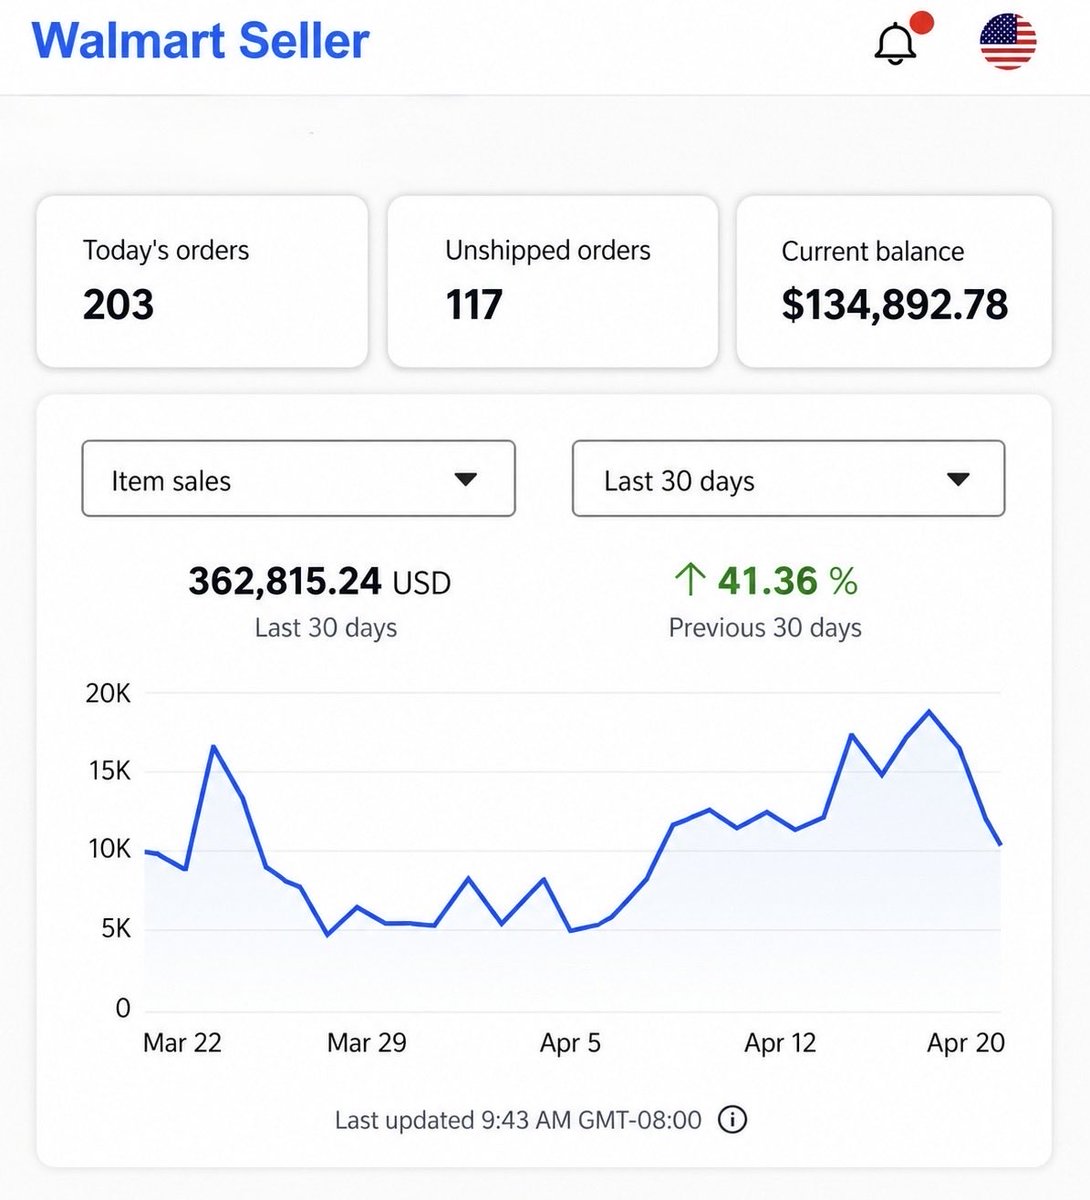
Task: Click the 362,815.24 USD sales total
Action: [x=320, y=581]
